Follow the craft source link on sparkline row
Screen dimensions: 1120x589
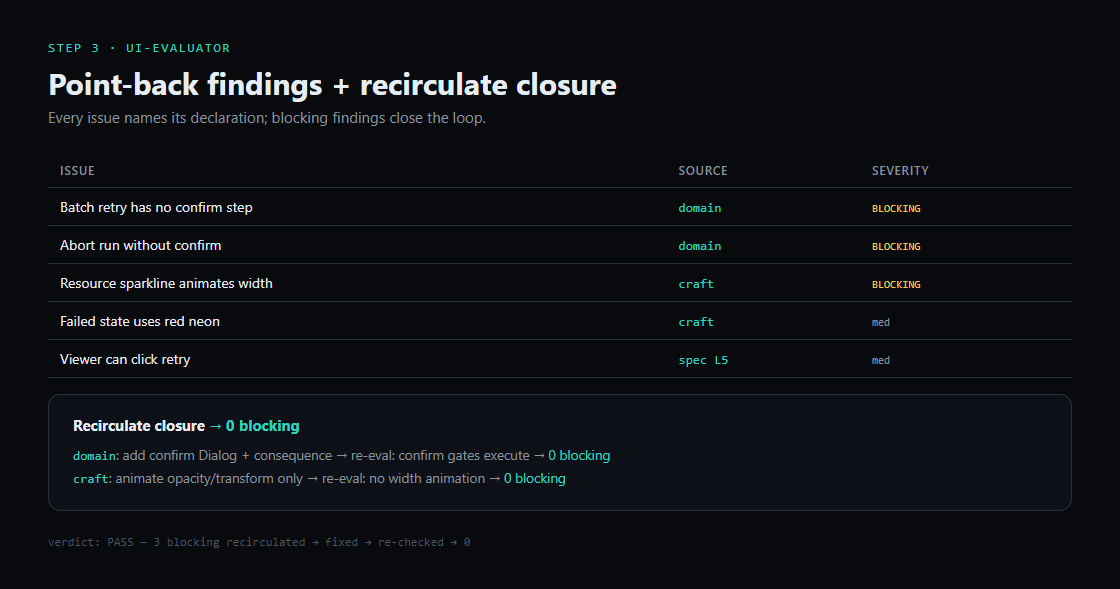point(696,283)
